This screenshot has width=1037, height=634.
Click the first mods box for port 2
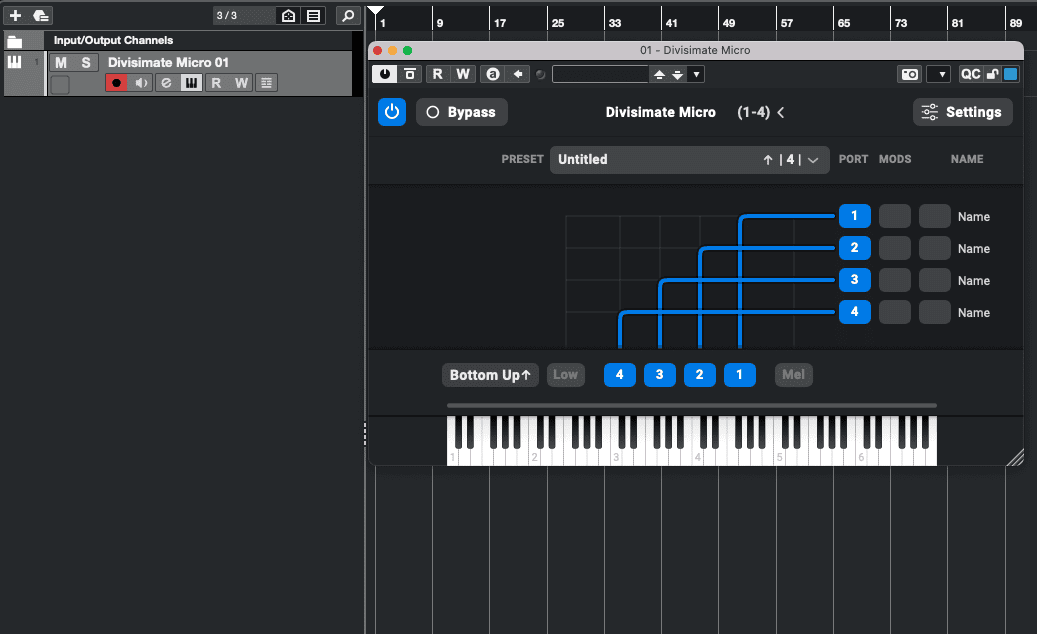click(x=895, y=248)
